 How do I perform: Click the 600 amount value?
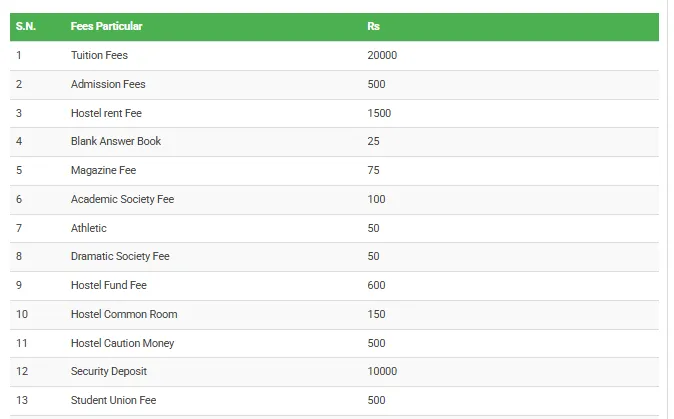click(377, 285)
